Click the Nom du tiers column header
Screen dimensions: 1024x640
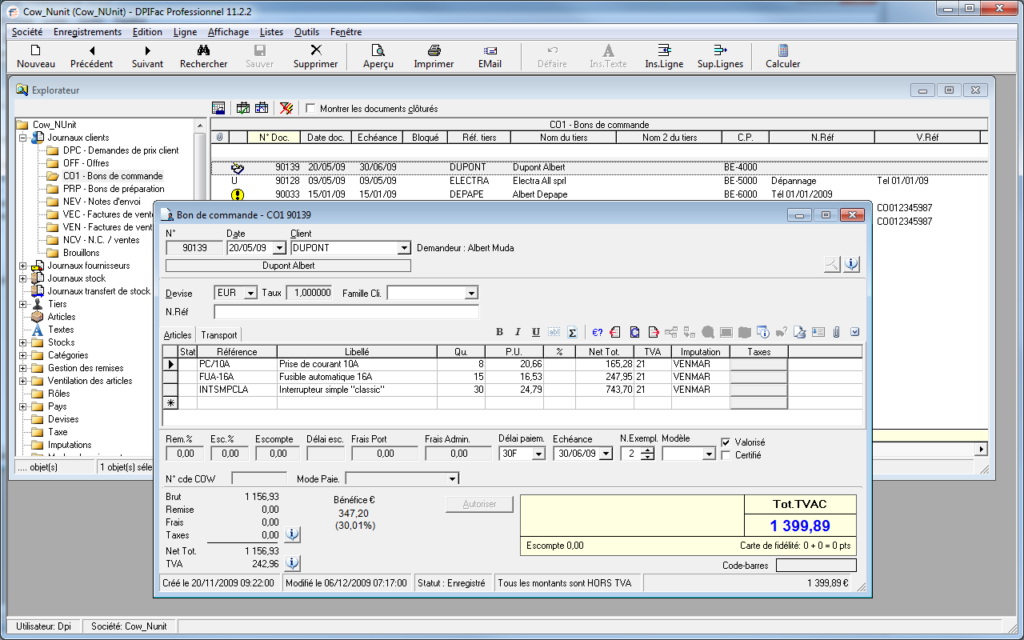point(564,137)
